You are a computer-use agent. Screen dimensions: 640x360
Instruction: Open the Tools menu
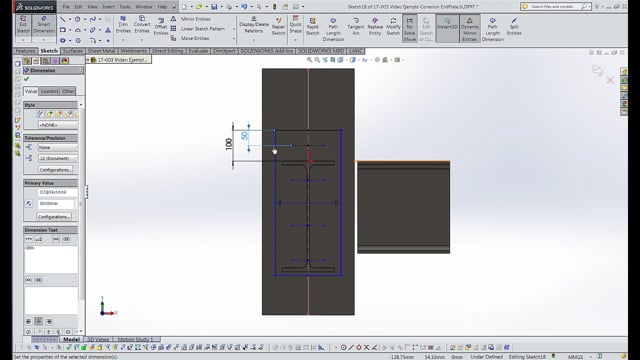(125, 7)
